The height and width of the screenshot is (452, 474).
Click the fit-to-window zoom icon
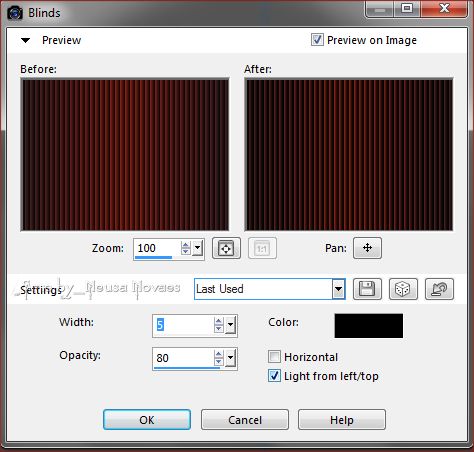pyautogui.click(x=226, y=248)
